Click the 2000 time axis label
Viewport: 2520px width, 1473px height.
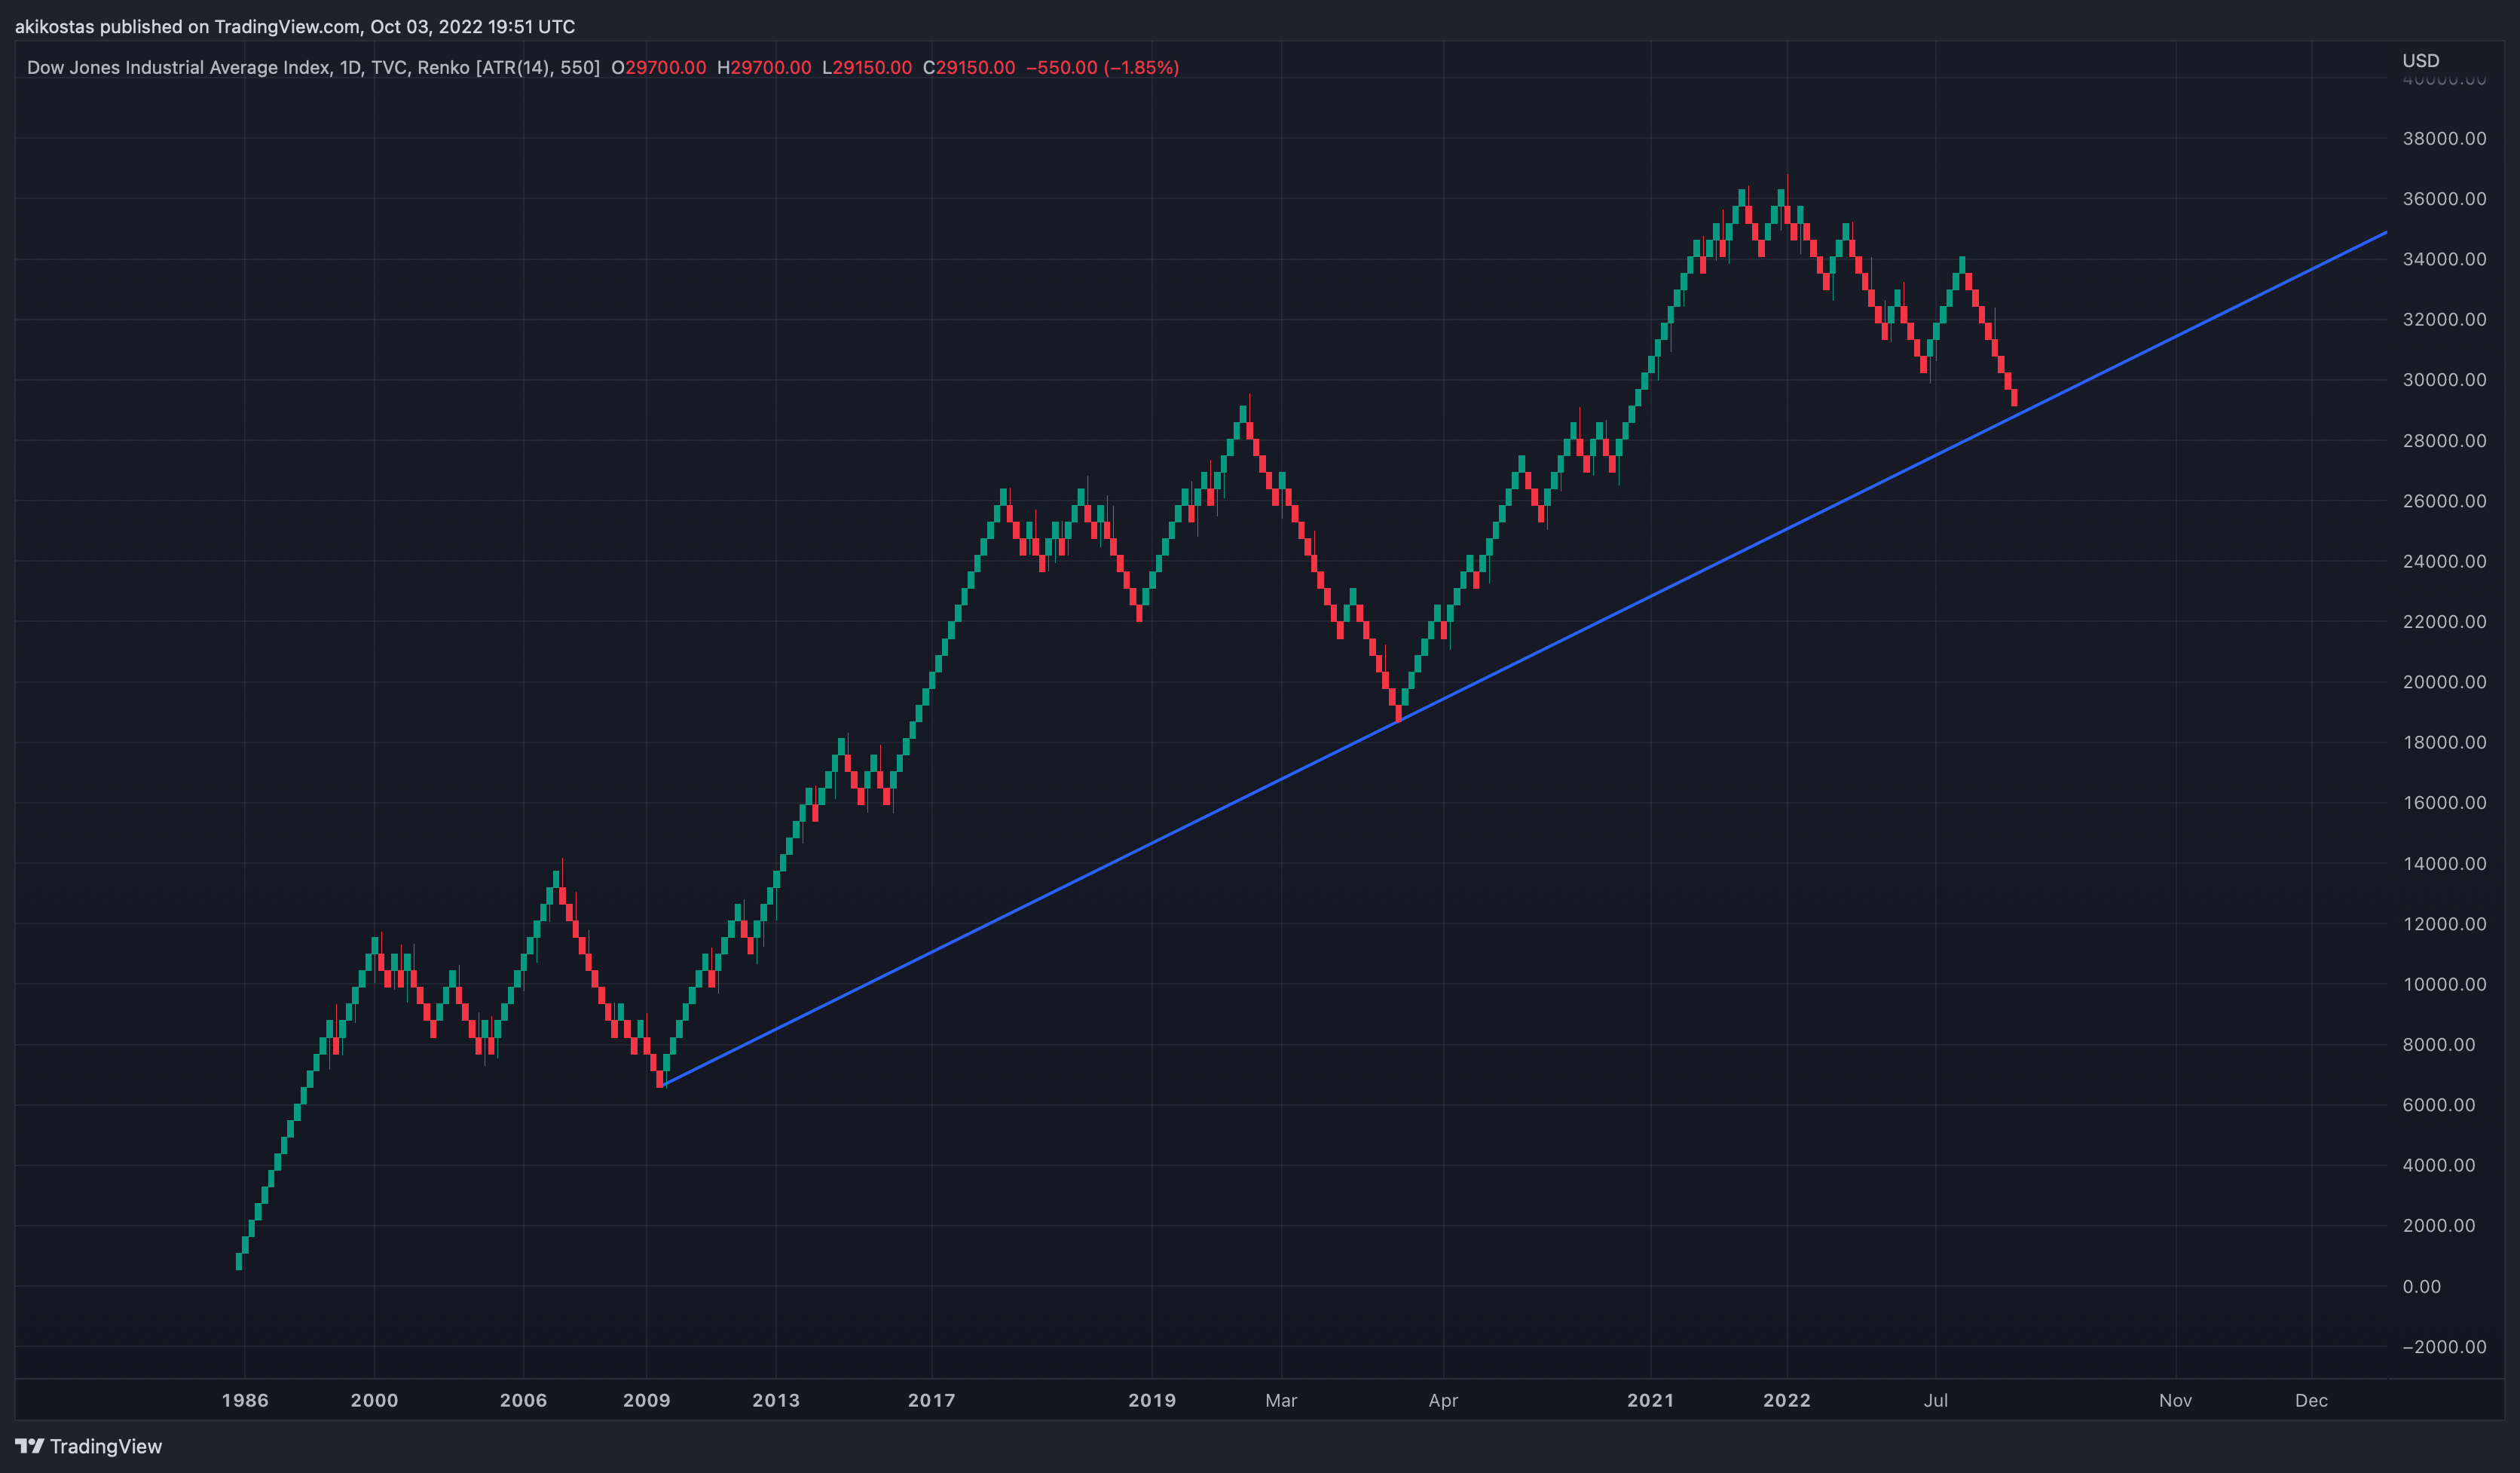coord(374,1400)
